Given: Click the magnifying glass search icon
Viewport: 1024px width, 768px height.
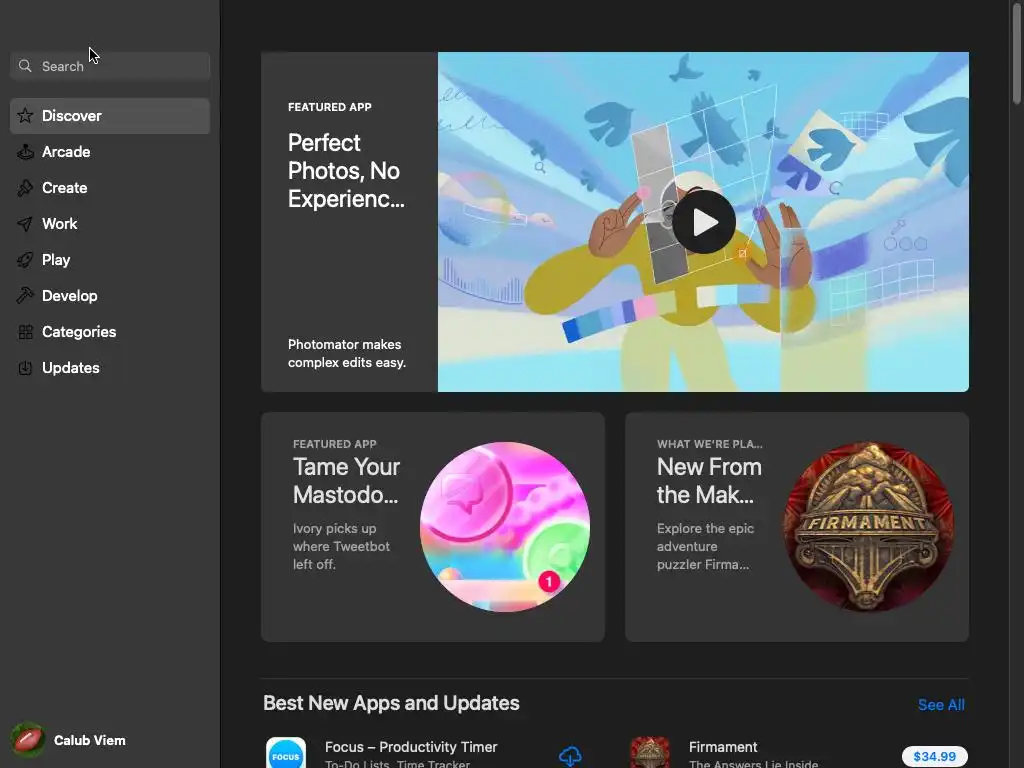Looking at the screenshot, I should point(25,66).
